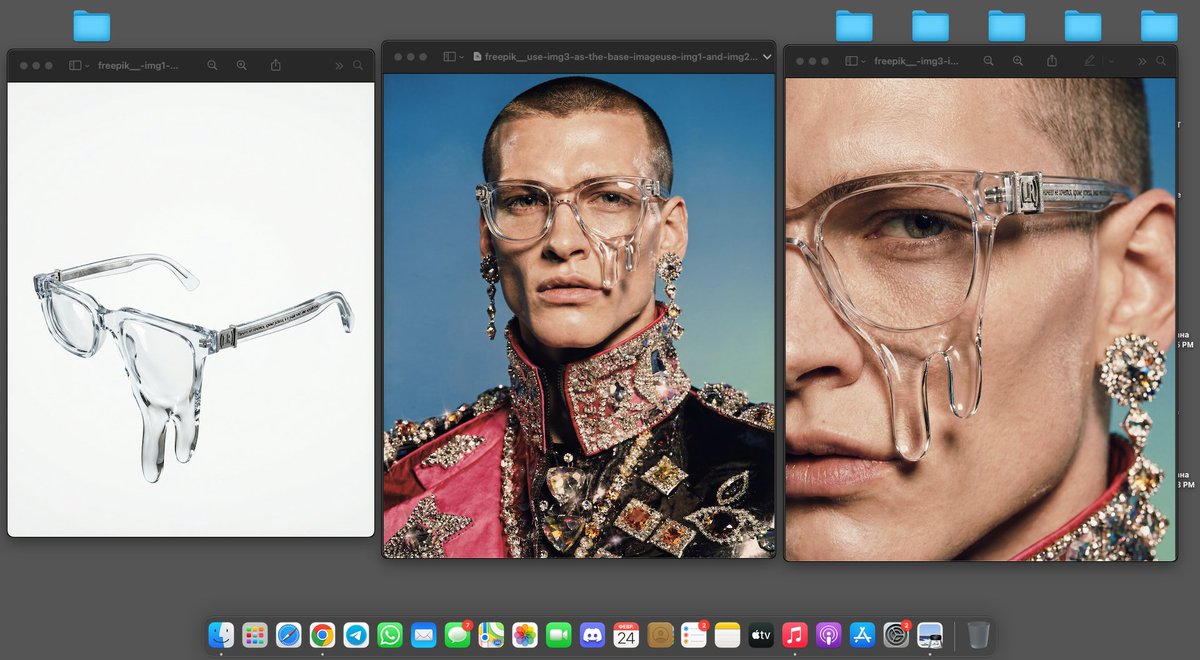Toggle sidebar in the img3 close-up window
Screen dimensions: 1200x660
[851, 61]
